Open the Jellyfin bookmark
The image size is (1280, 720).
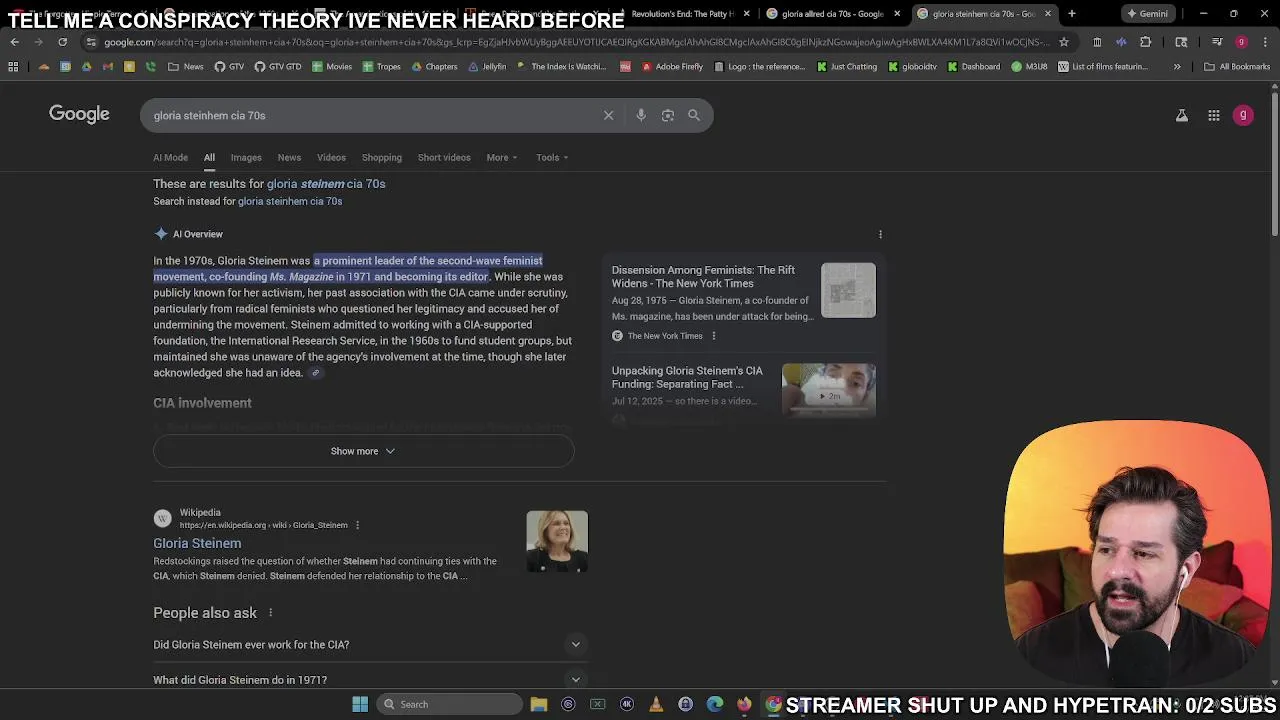coord(486,67)
